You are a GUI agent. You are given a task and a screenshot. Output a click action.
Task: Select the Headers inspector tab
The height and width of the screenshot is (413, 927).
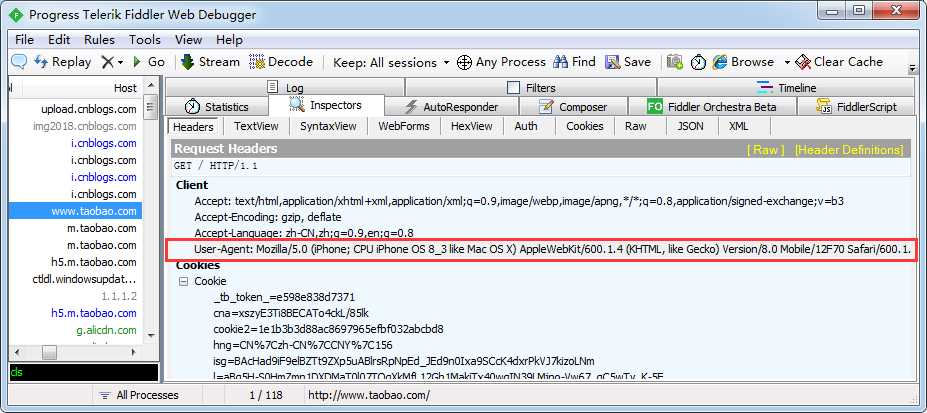(x=193, y=126)
